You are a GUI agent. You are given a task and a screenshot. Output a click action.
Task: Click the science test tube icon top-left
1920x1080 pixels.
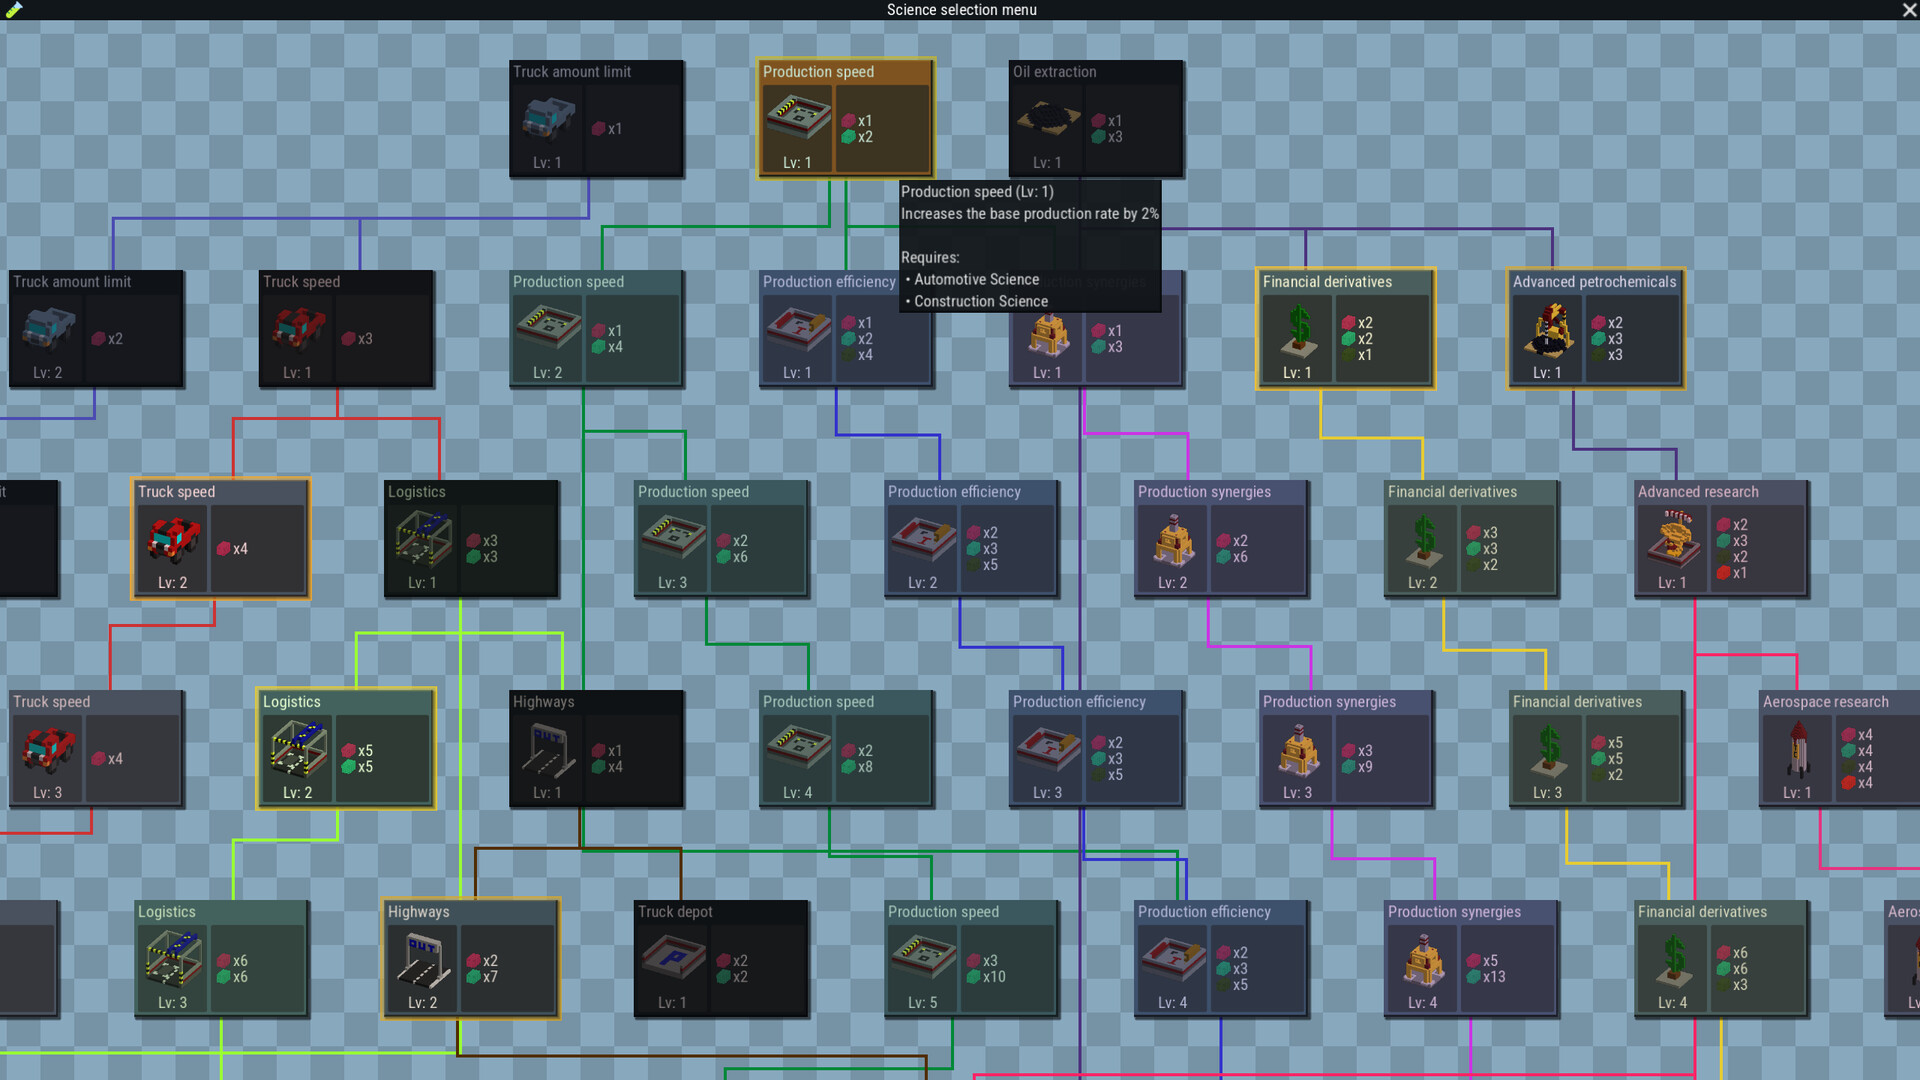point(14,10)
